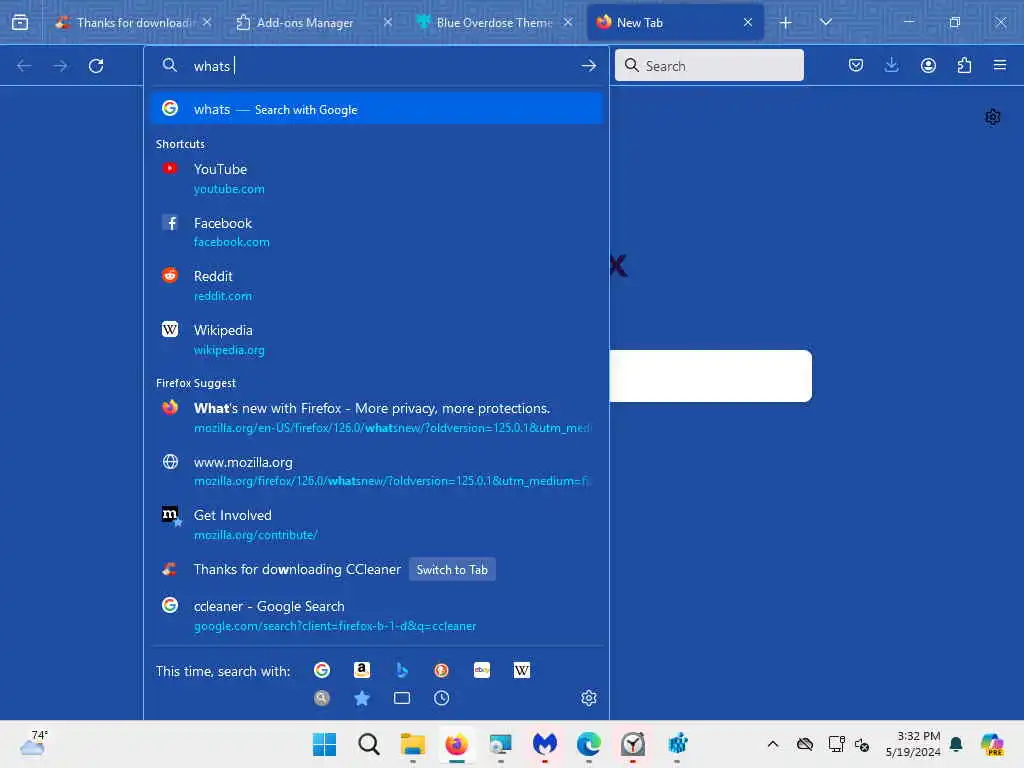Close the Thanks for downloading tab
This screenshot has height=768, width=1024.
pyautogui.click(x=207, y=23)
